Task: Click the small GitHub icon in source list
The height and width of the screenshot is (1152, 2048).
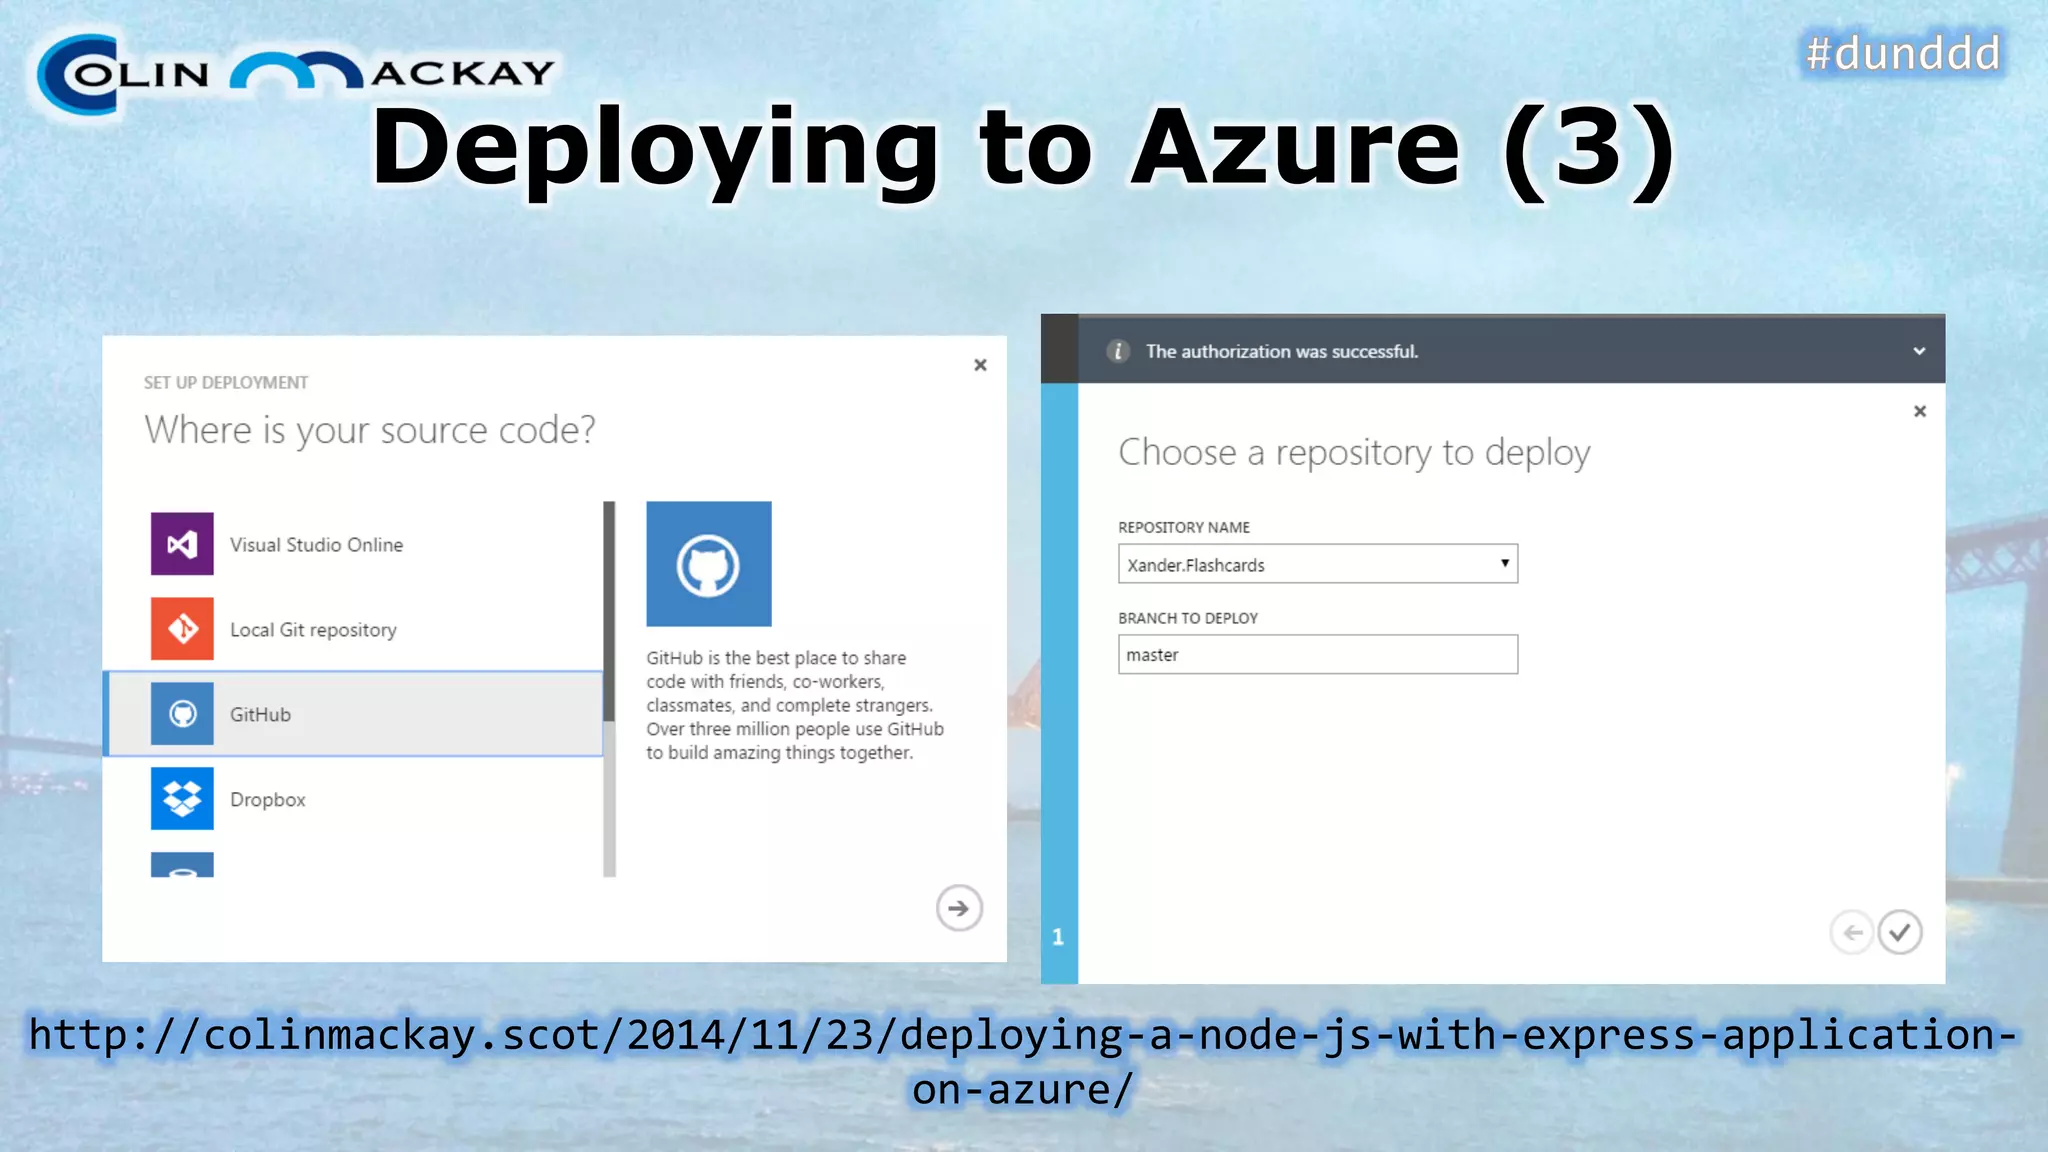Action: (x=182, y=714)
